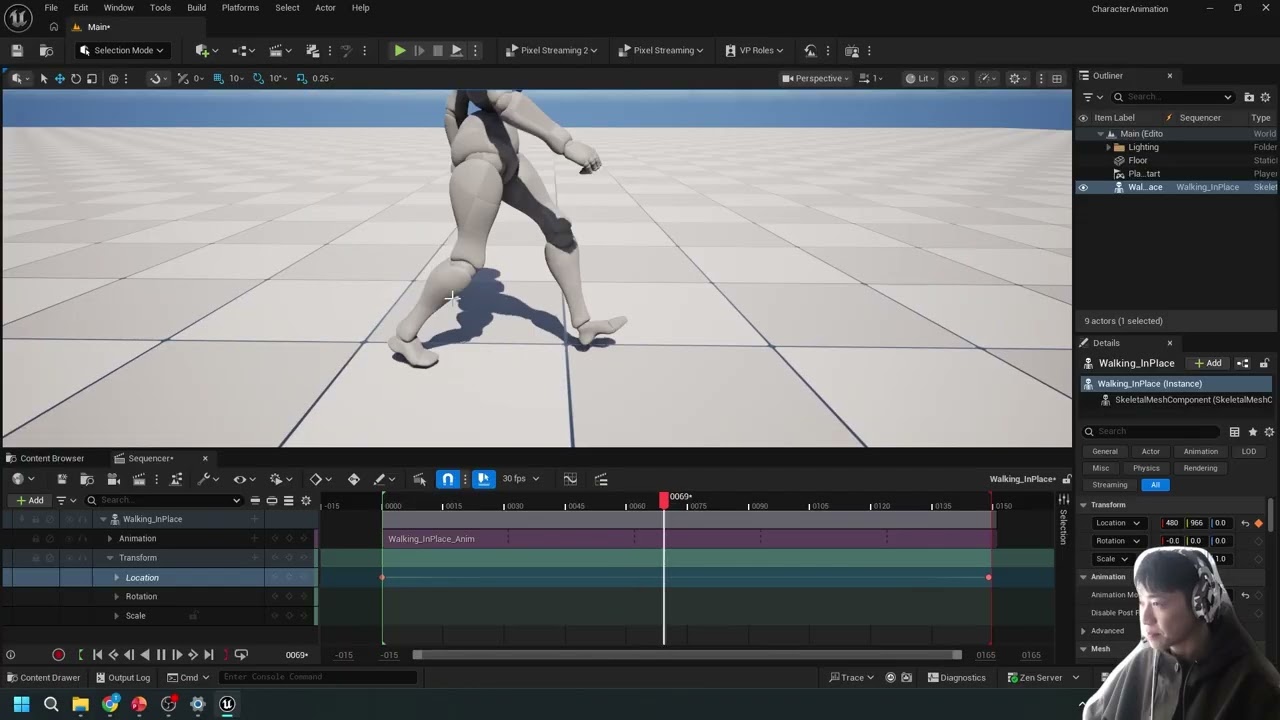Screen dimensions: 1280x720
Task: Open the Build menu
Action: 196,8
